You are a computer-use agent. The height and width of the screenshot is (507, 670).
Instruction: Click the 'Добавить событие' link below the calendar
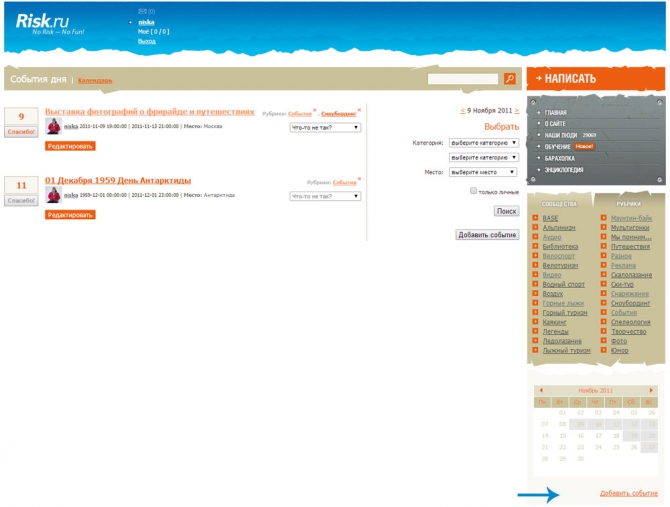[629, 494]
